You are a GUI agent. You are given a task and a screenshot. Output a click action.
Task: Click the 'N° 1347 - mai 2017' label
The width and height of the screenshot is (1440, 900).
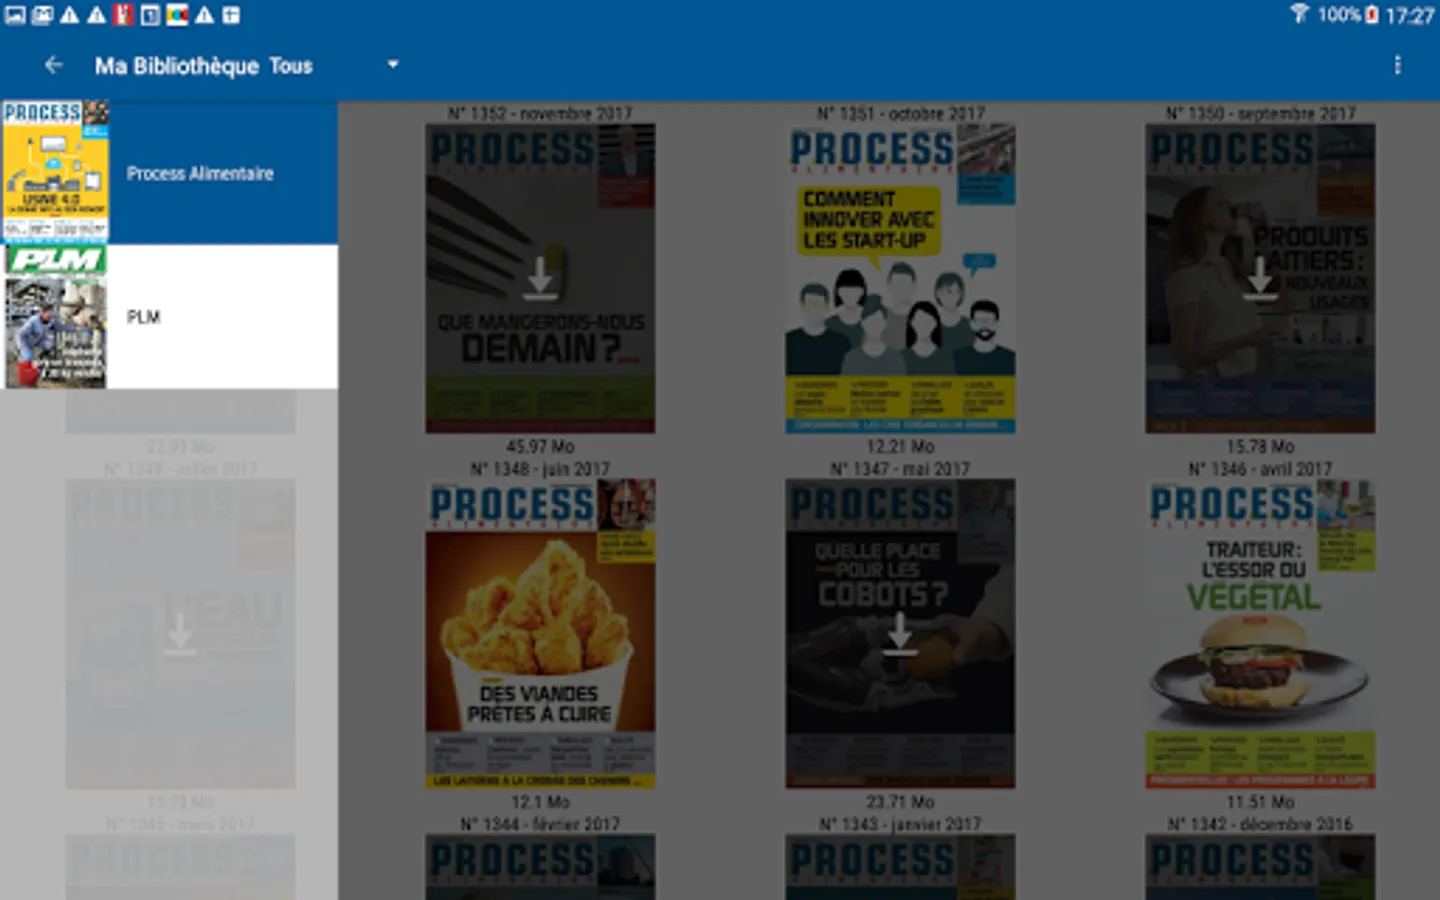(x=900, y=468)
